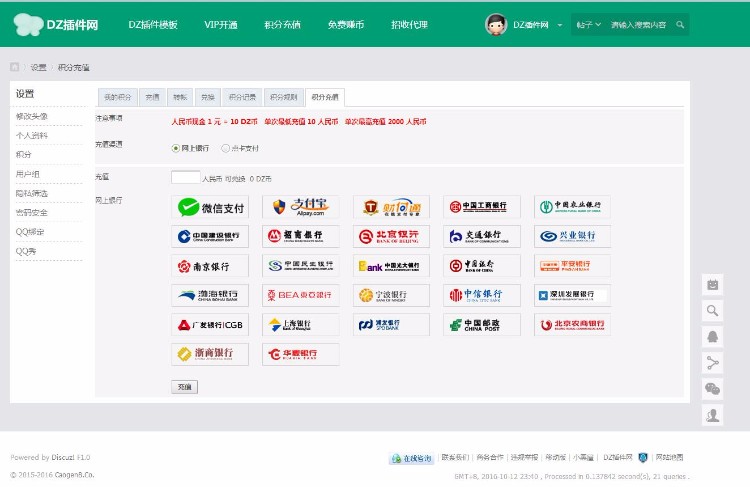The height and width of the screenshot is (487, 750).
Task: Open 招收代理 in top navigation
Action: click(409, 25)
